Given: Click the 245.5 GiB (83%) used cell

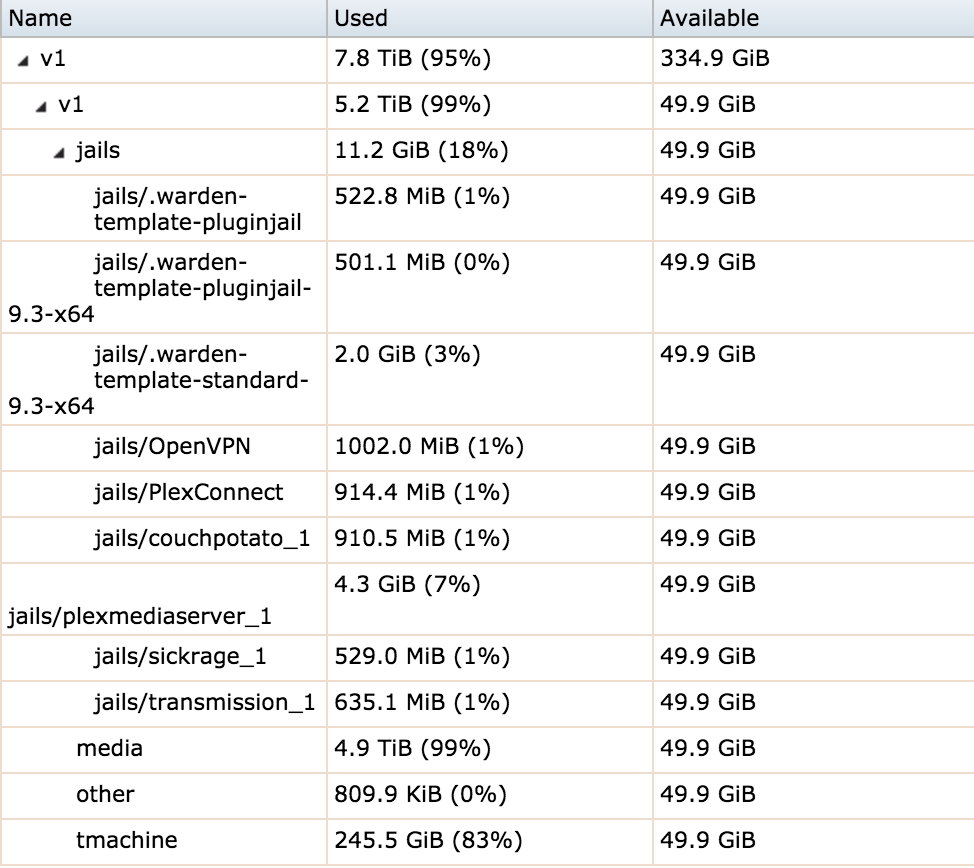Looking at the screenshot, I should click(x=489, y=842).
